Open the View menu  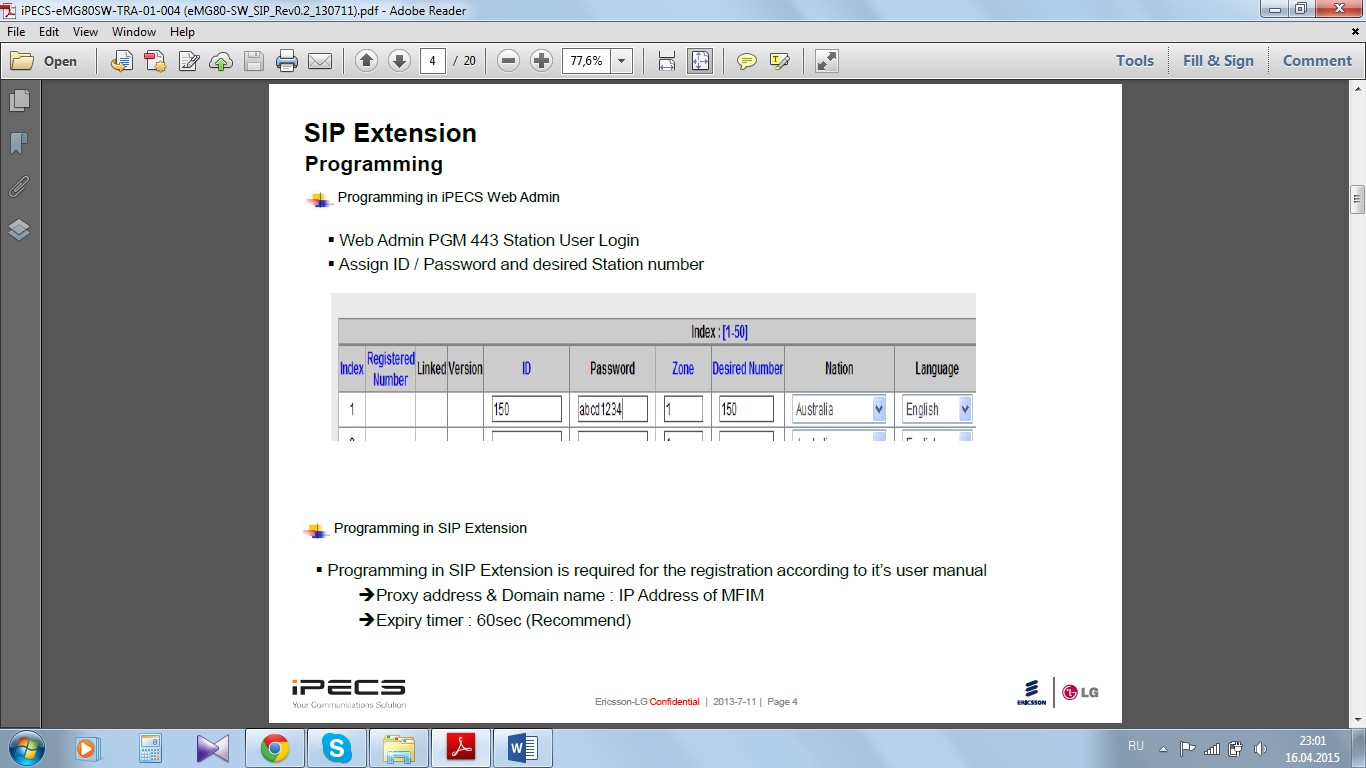pyautogui.click(x=85, y=32)
